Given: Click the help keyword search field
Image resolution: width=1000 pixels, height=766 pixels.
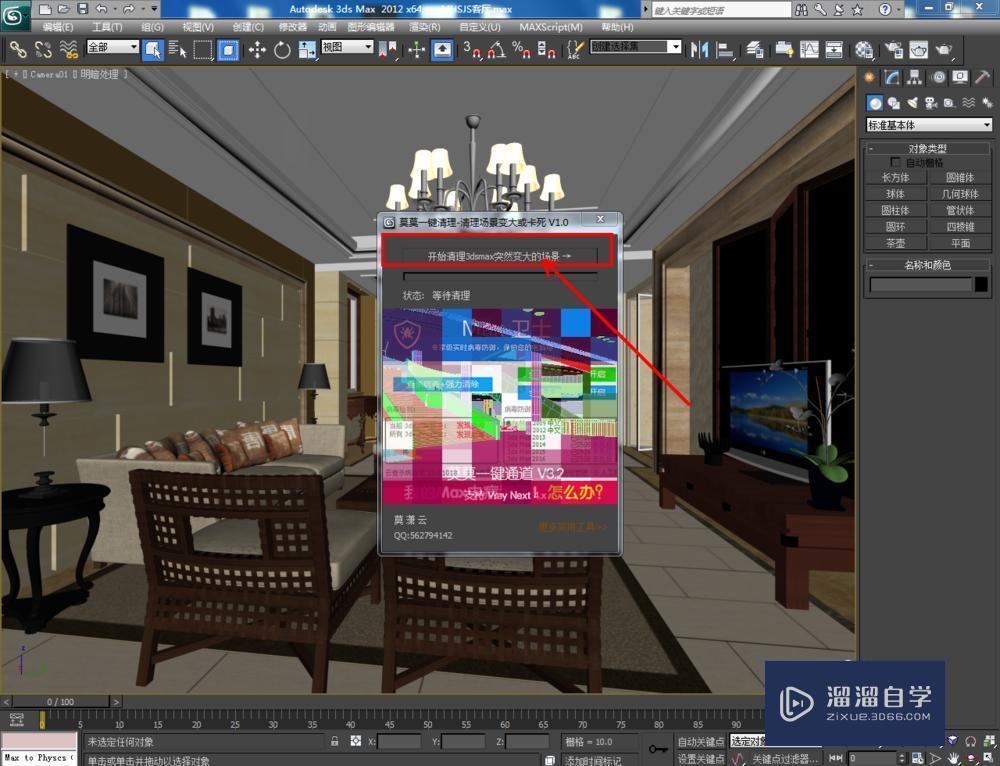Looking at the screenshot, I should tap(721, 10).
